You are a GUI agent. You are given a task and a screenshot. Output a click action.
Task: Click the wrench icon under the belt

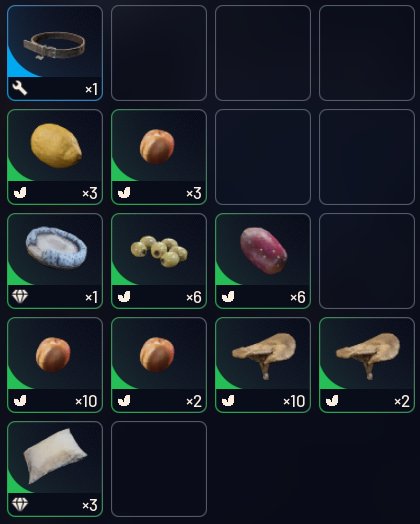20,89
